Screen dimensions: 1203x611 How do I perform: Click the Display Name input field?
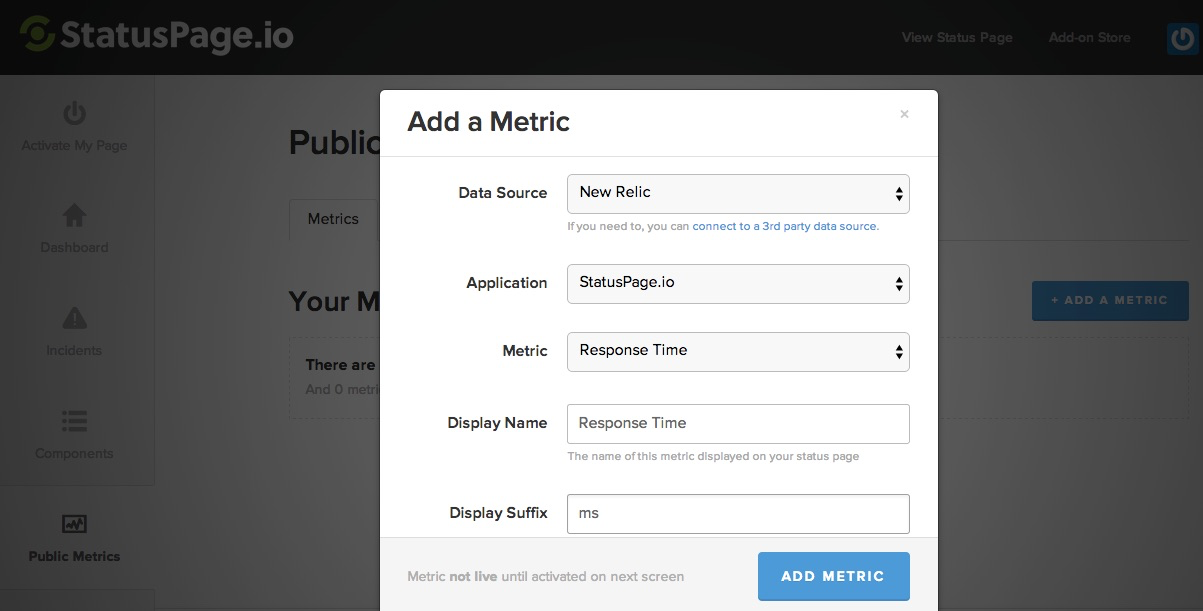[x=738, y=424]
